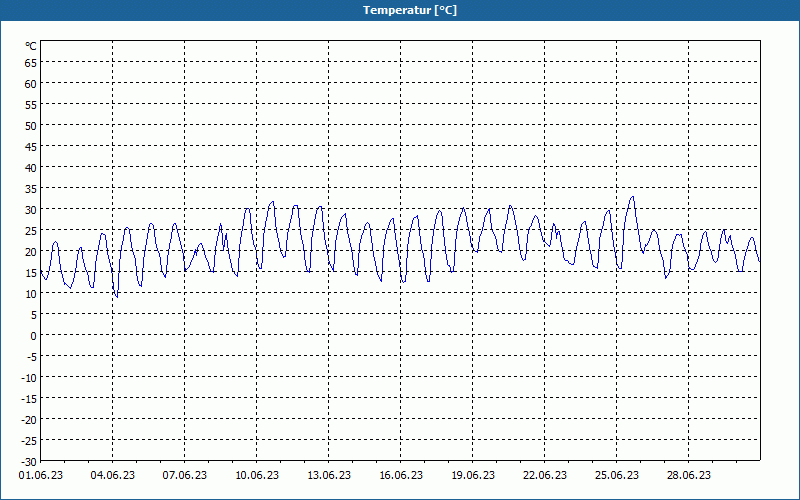Select the 04.06.23 date label
800x500 pixels.
(113, 476)
